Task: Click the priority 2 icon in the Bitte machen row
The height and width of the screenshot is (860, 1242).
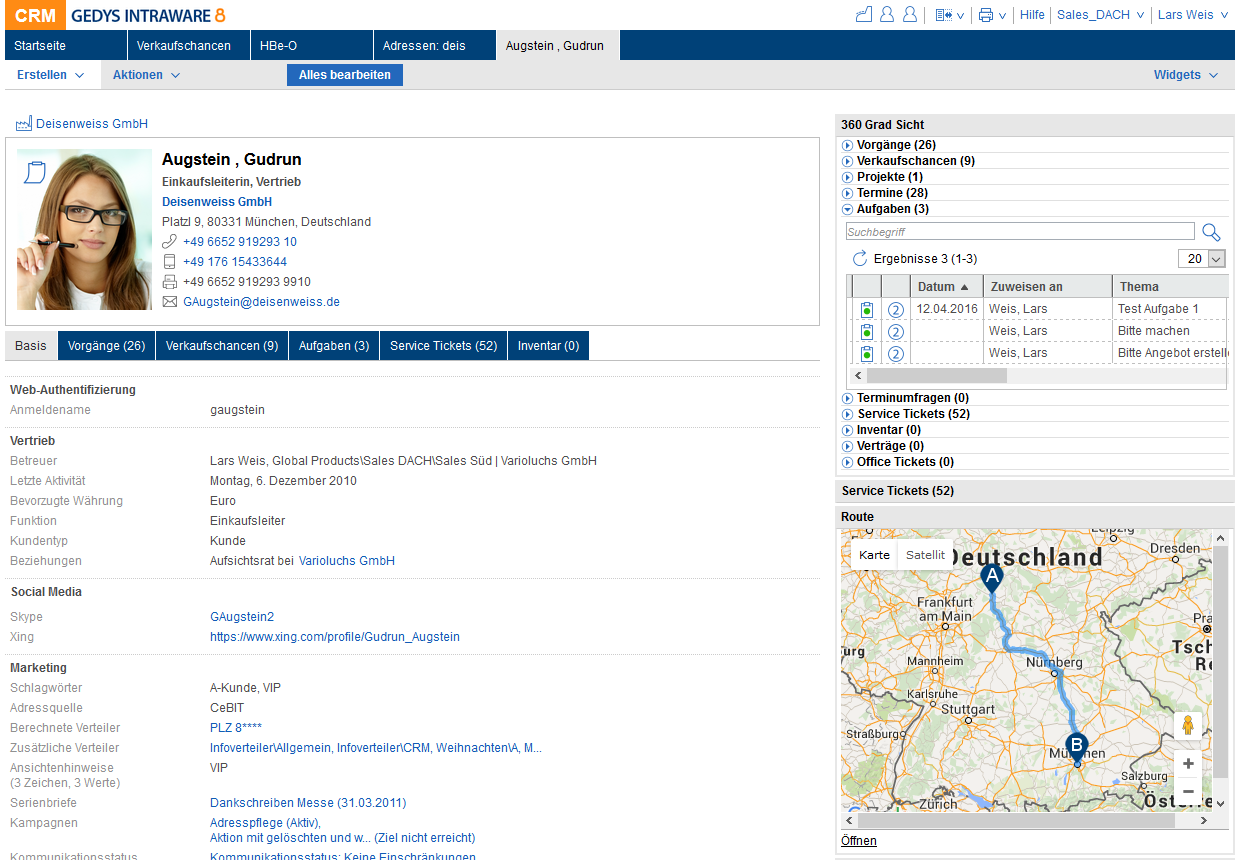Action: coord(896,332)
